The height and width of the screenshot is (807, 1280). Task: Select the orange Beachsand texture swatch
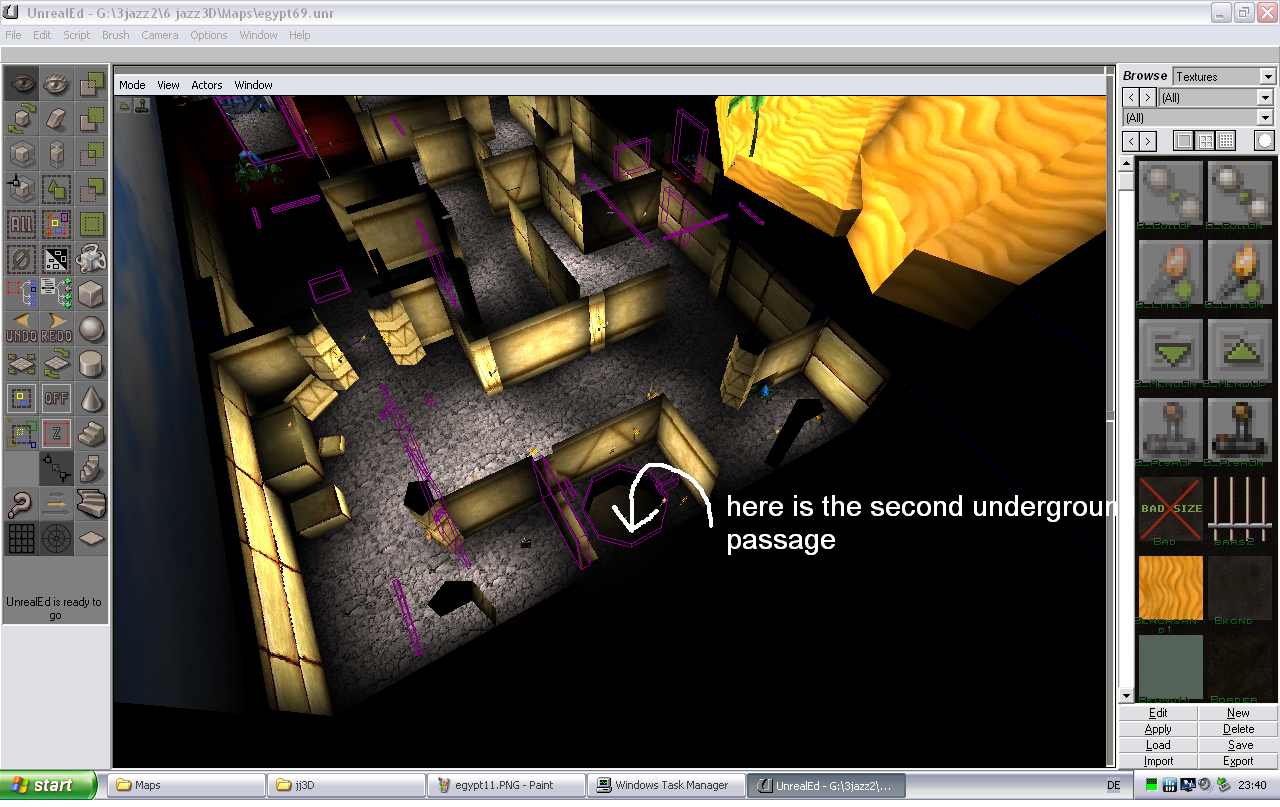click(1170, 588)
